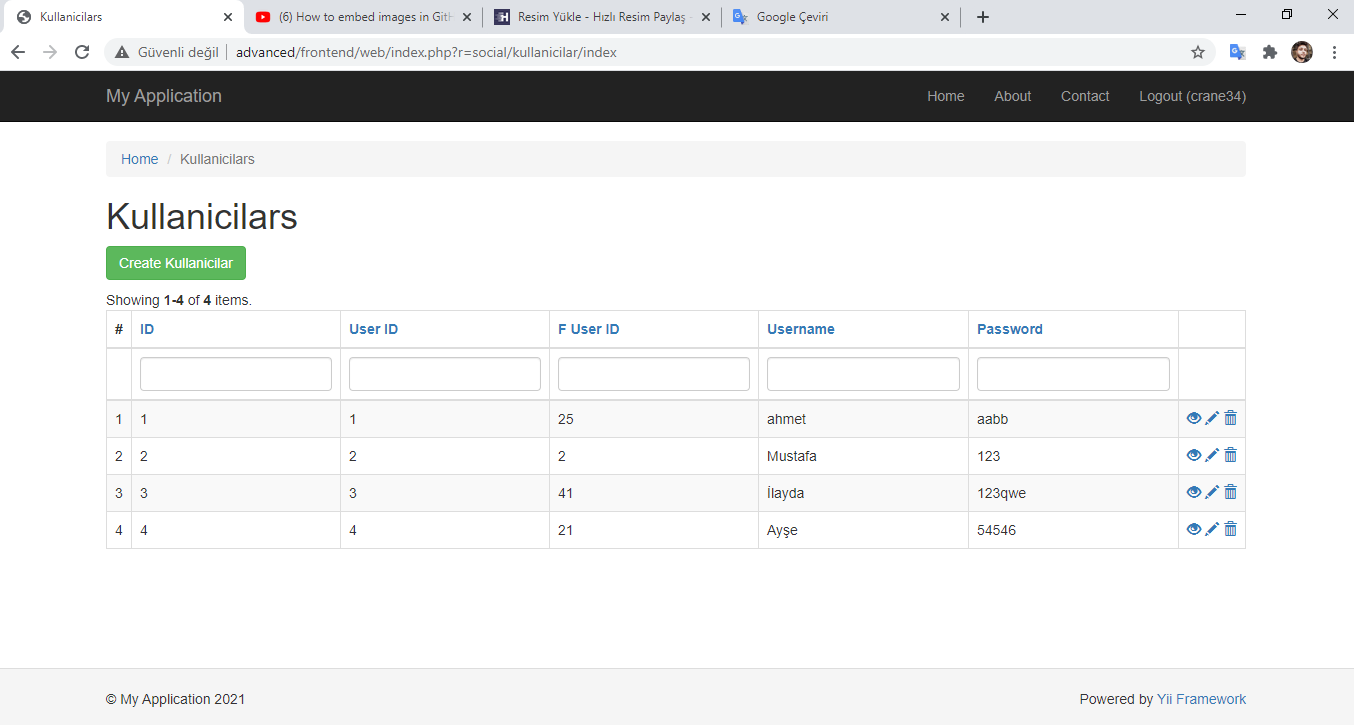Log out of the crane34 account
This screenshot has height=728, width=1360.
[1192, 96]
